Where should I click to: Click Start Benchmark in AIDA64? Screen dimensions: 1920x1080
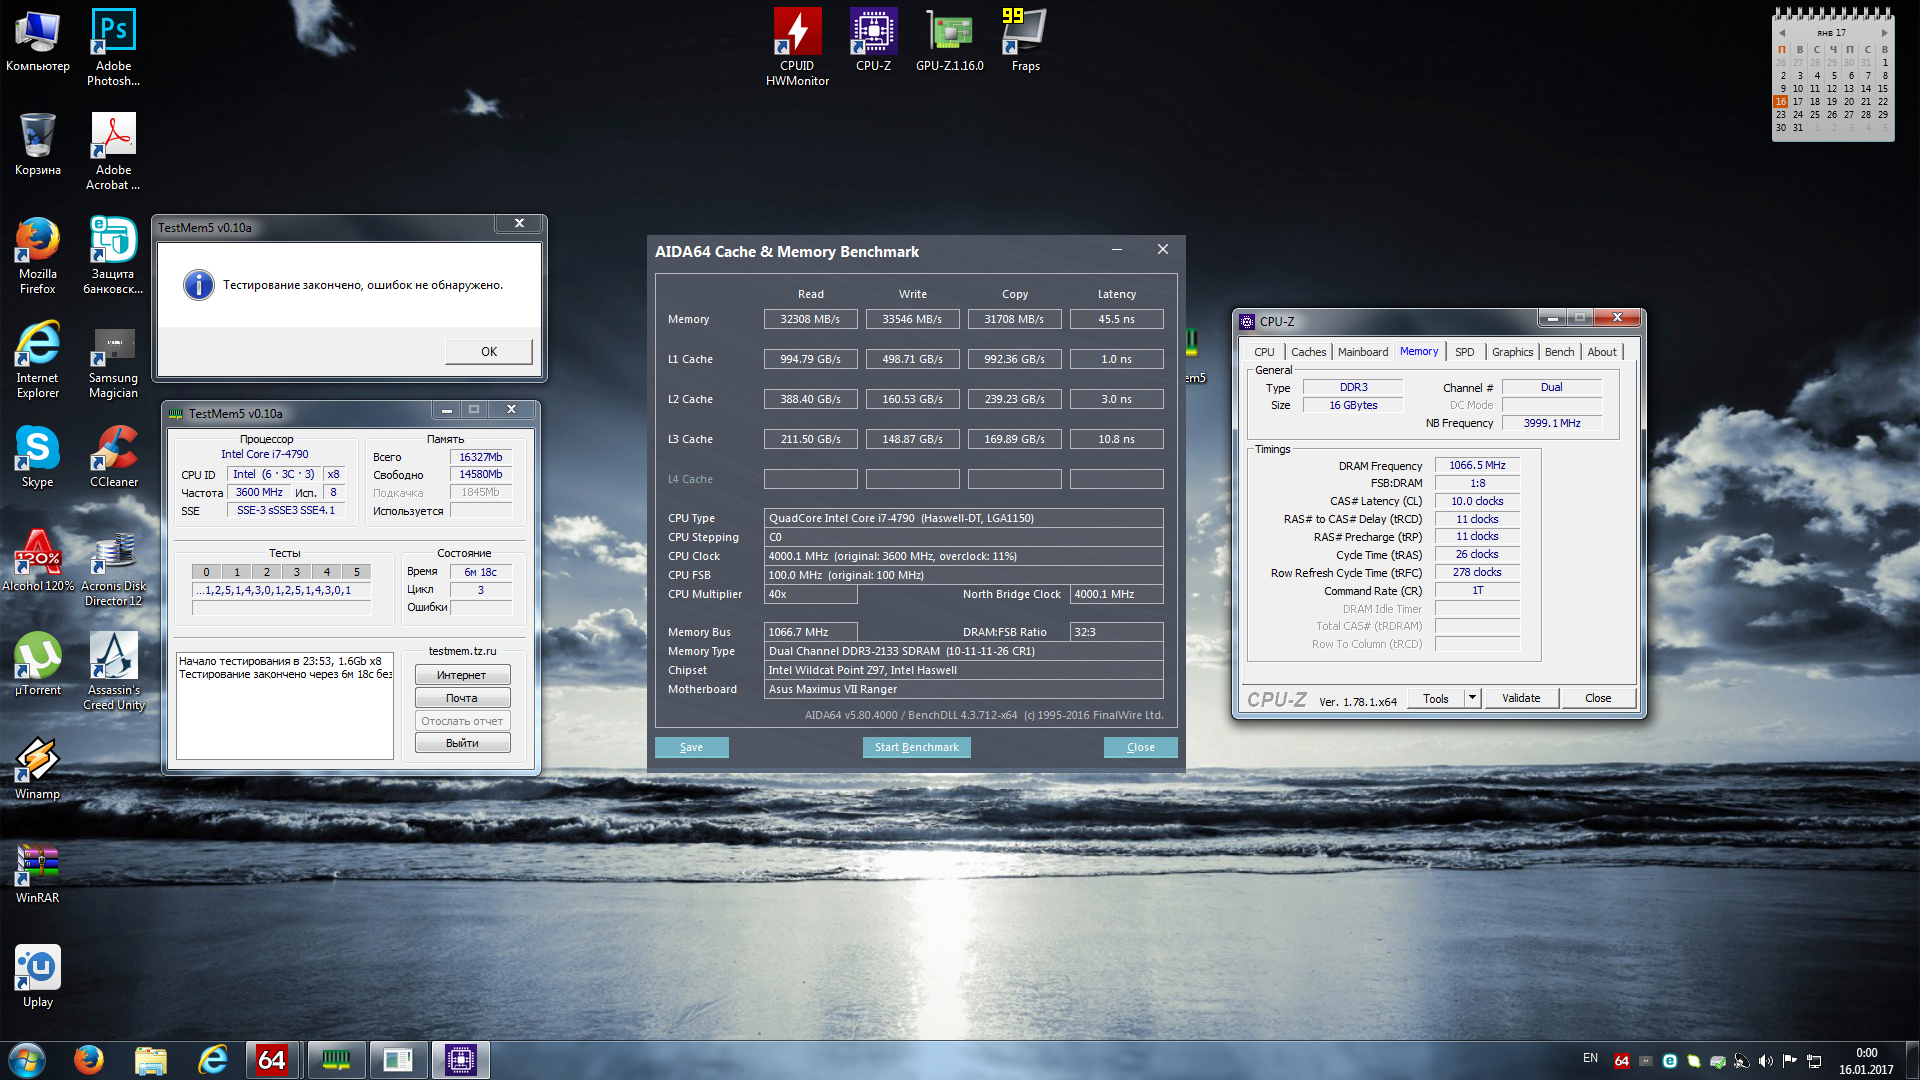tap(916, 747)
